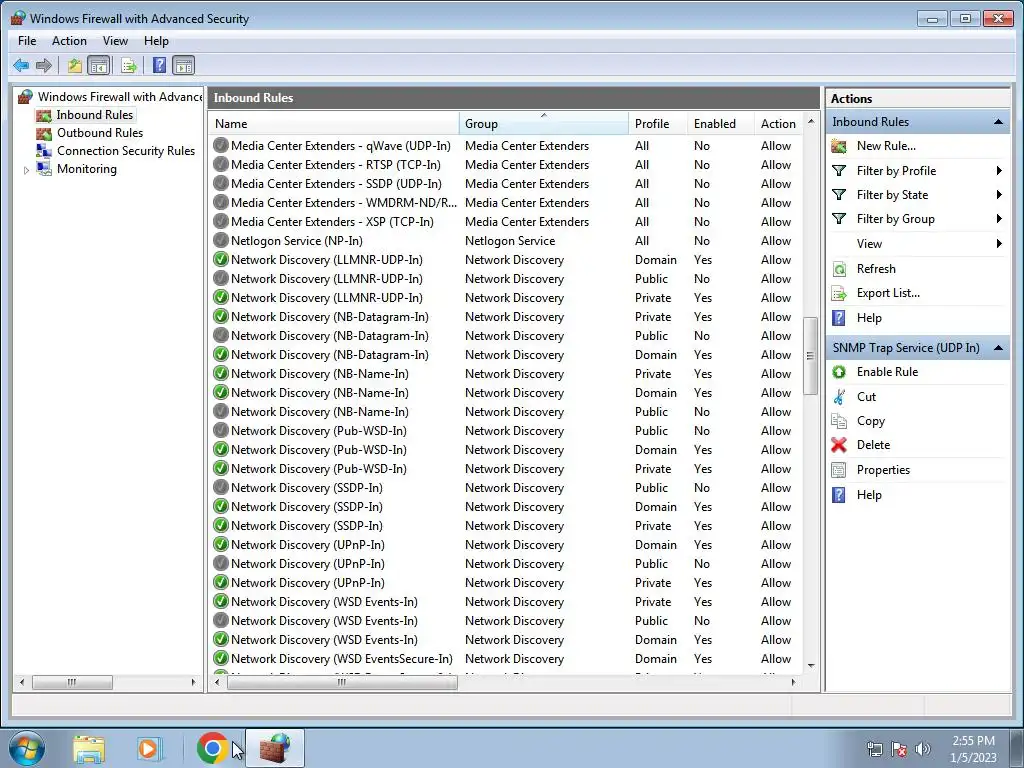Viewport: 1024px width, 768px height.
Task: Click the Enable Rule action link
Action: coord(888,372)
